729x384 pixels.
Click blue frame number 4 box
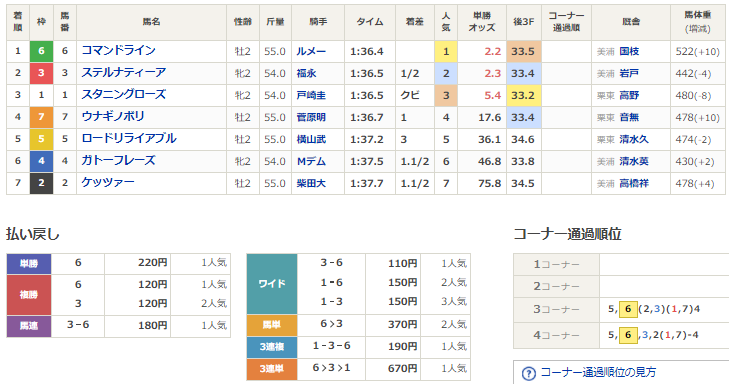coord(41,161)
